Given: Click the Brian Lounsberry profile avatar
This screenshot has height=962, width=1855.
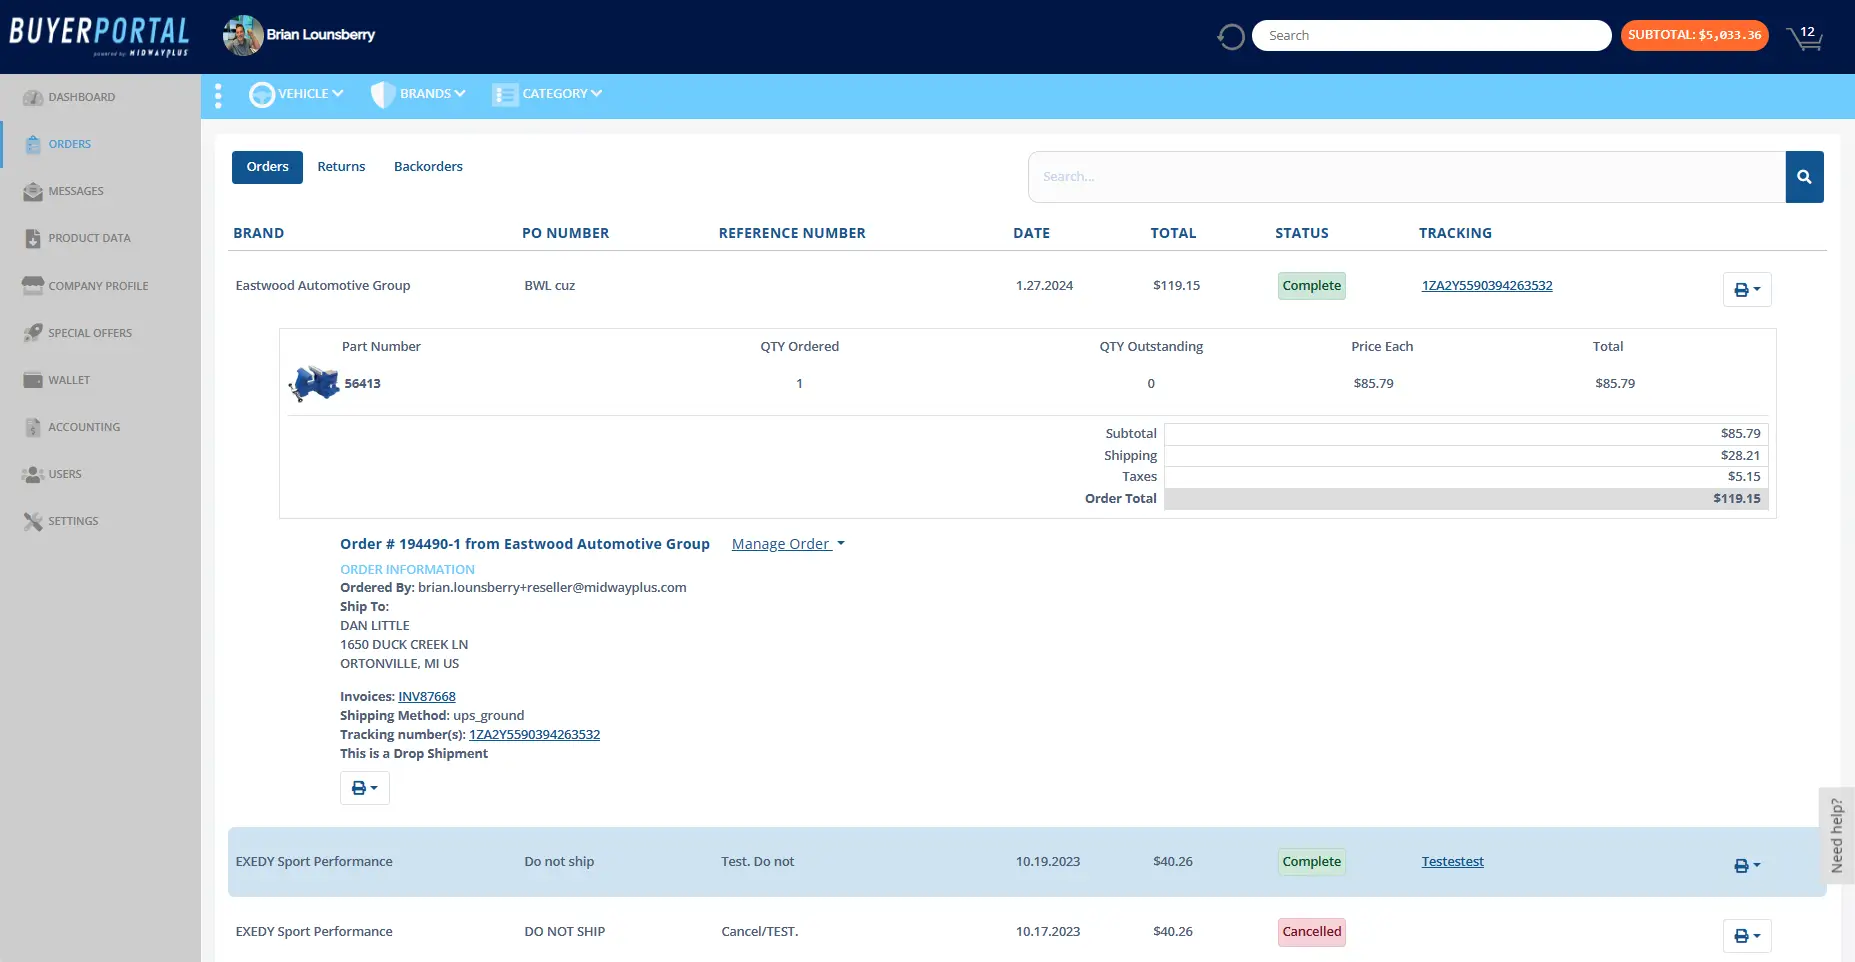Looking at the screenshot, I should point(243,35).
